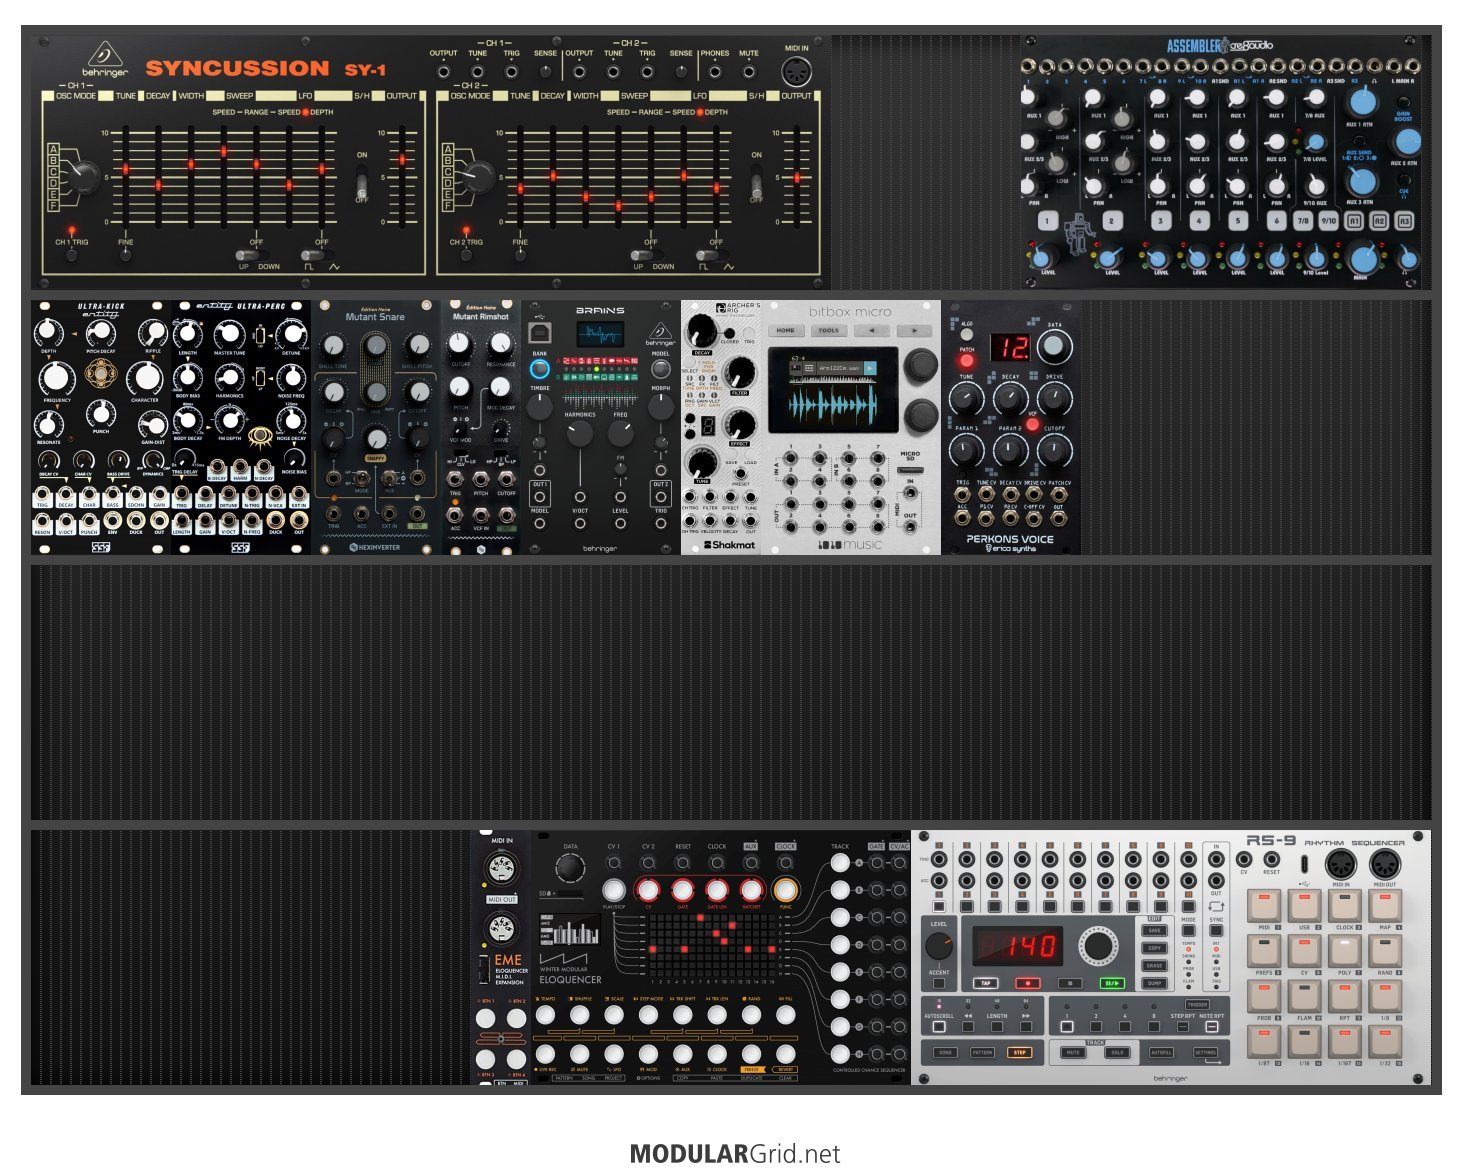Viewport: 1472px width, 1175px height.
Task: Toggle the RS-9 track MUTE button
Action: [1073, 1053]
